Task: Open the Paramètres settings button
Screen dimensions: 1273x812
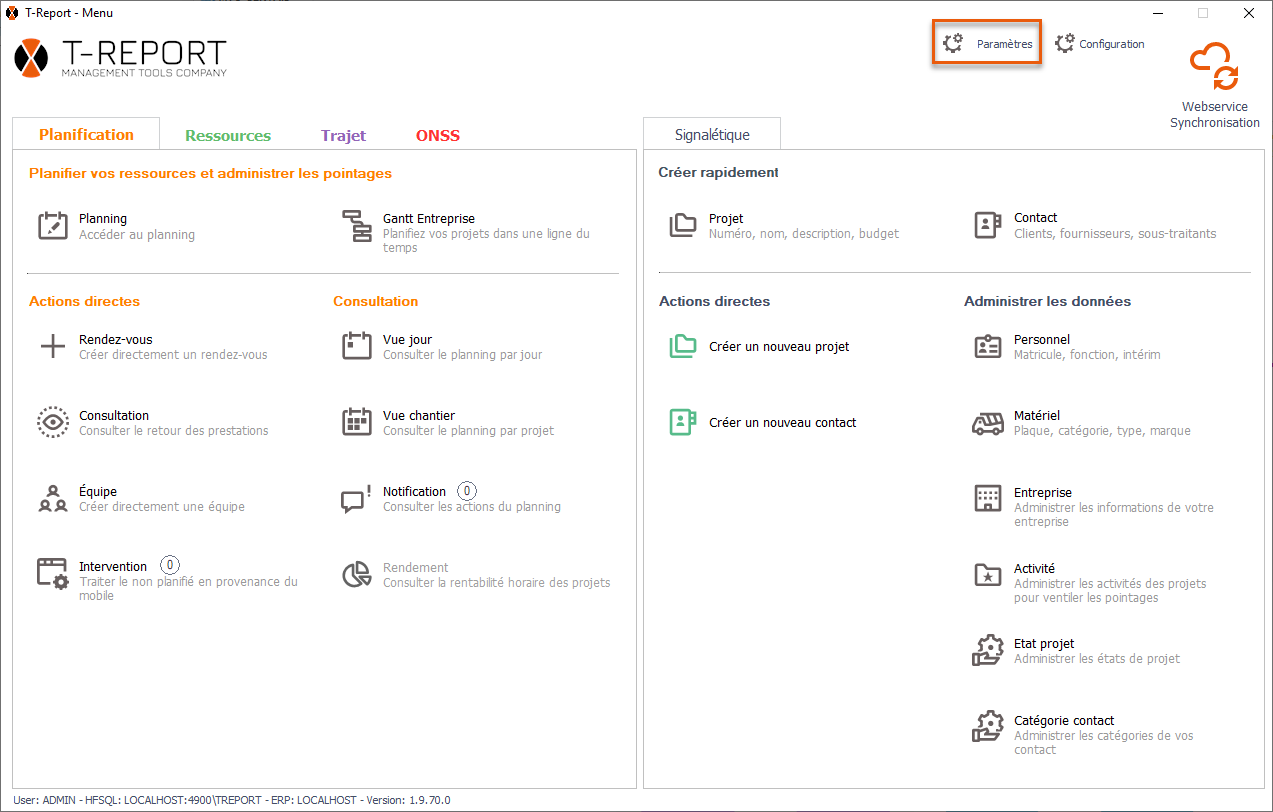Action: [x=987, y=44]
